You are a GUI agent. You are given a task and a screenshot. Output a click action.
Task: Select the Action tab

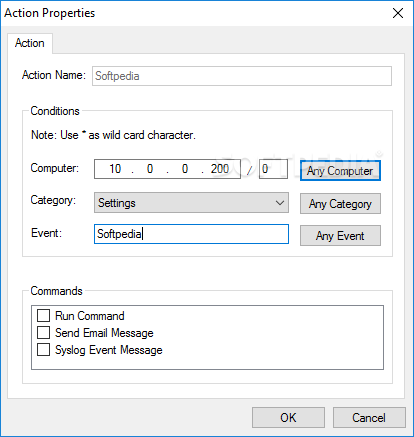(x=30, y=43)
